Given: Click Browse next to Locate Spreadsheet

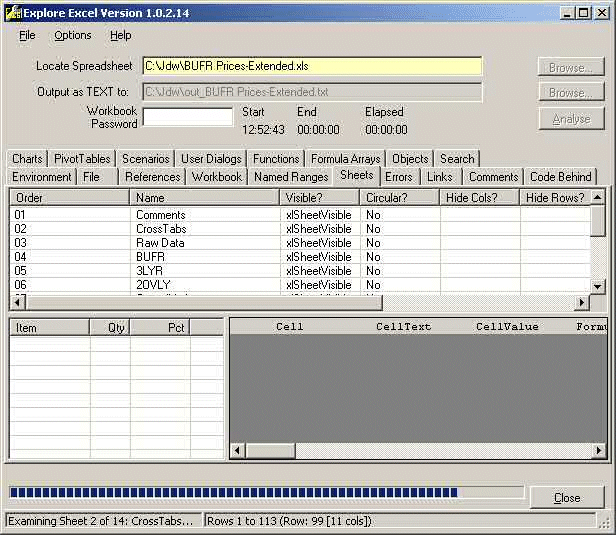Looking at the screenshot, I should [x=571, y=67].
